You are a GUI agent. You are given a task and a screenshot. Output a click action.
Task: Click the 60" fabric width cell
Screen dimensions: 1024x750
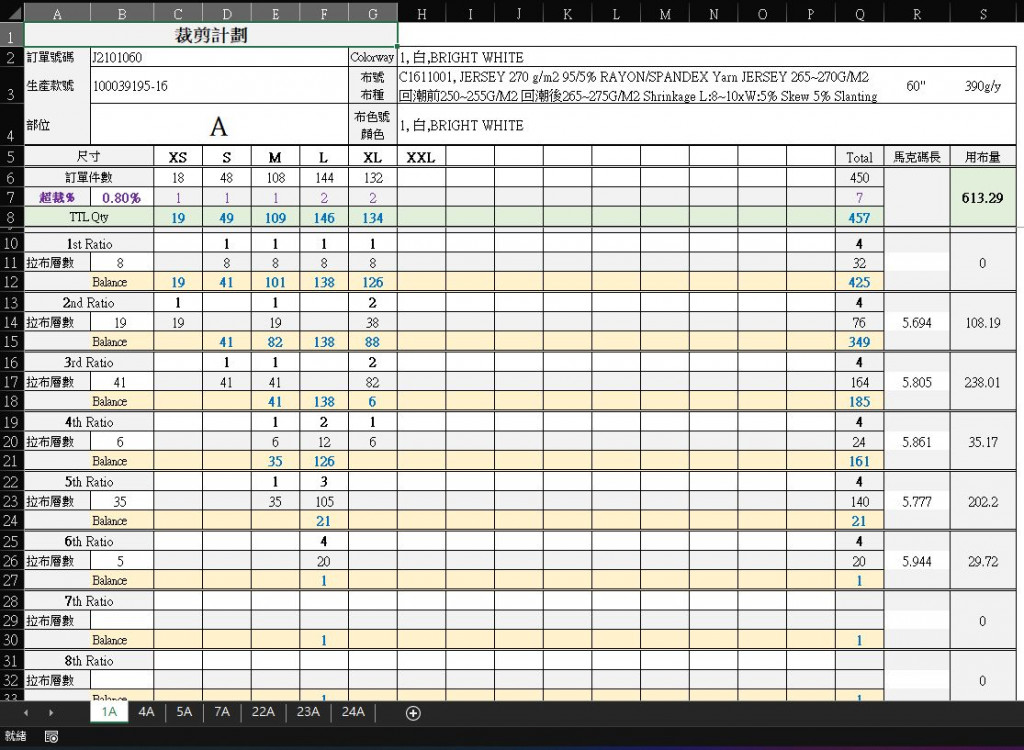click(x=916, y=86)
